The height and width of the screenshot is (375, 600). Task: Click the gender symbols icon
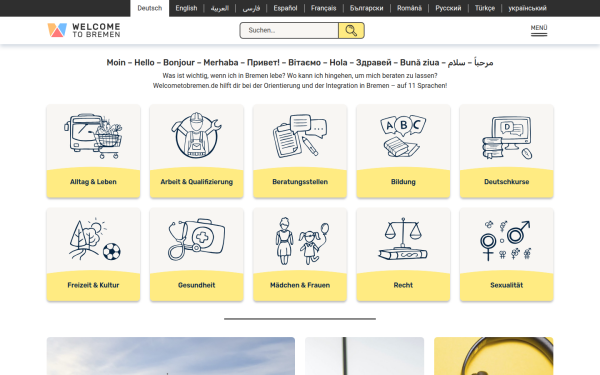tap(505, 240)
